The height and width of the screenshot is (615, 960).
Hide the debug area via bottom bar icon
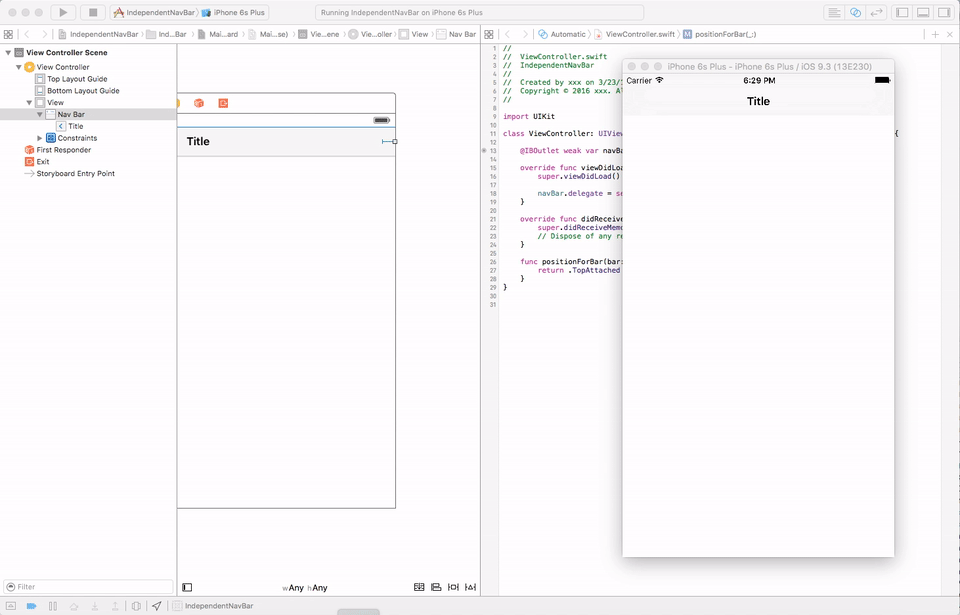point(11,606)
